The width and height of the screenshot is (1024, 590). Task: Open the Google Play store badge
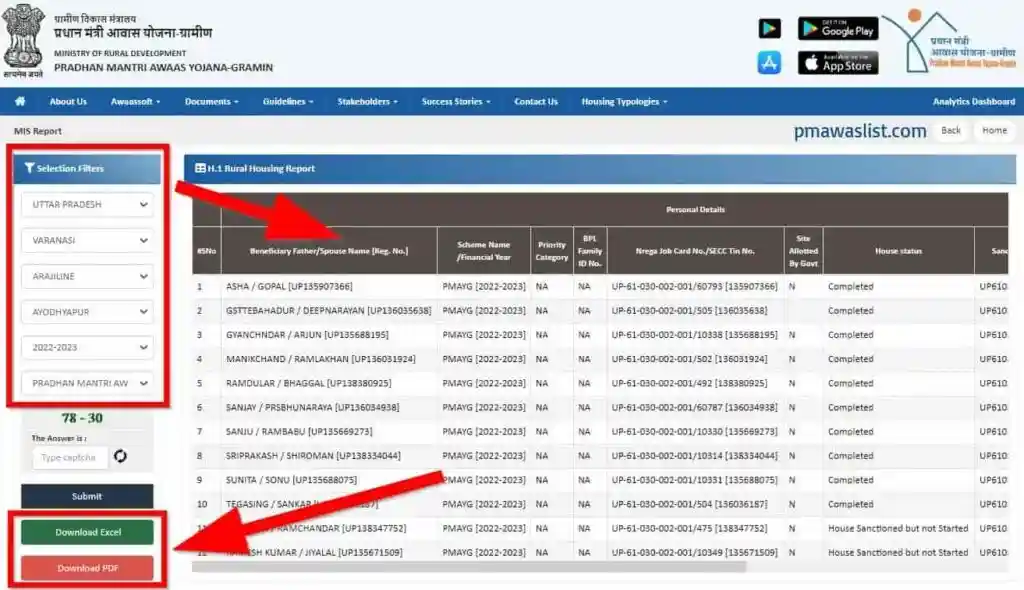coord(837,29)
